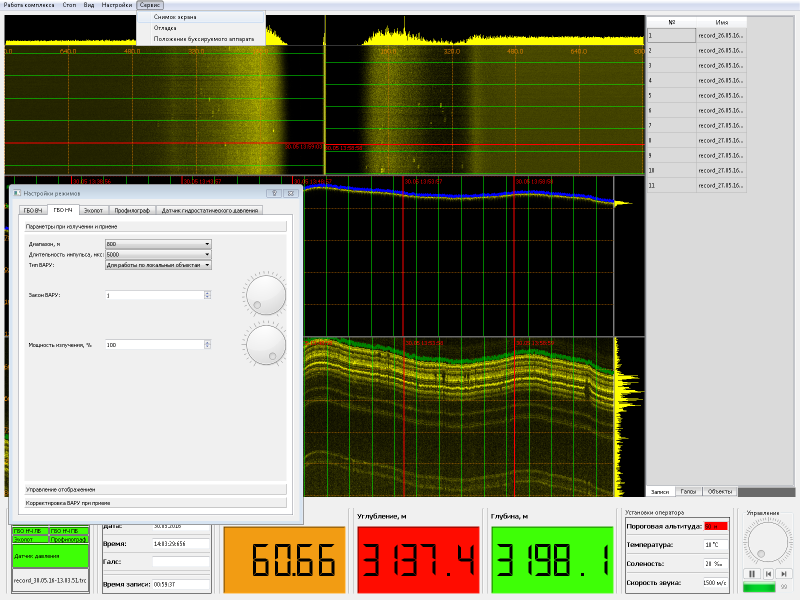Skip to previous record in Управление panel

(x=768, y=573)
